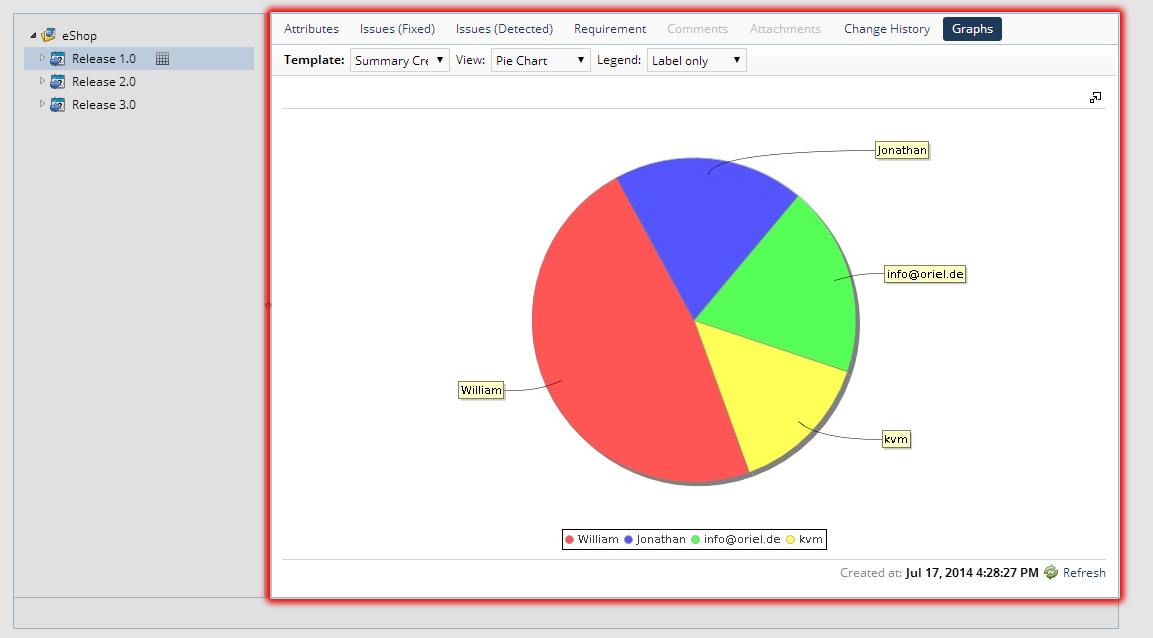Switch to the Issues (Detected) tab

[x=504, y=29]
